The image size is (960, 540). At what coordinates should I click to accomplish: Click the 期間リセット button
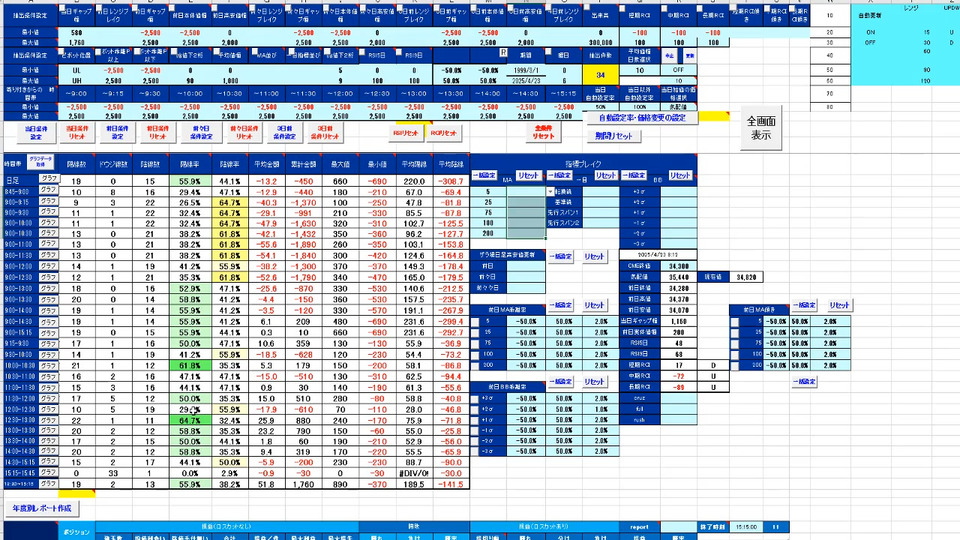[614, 136]
